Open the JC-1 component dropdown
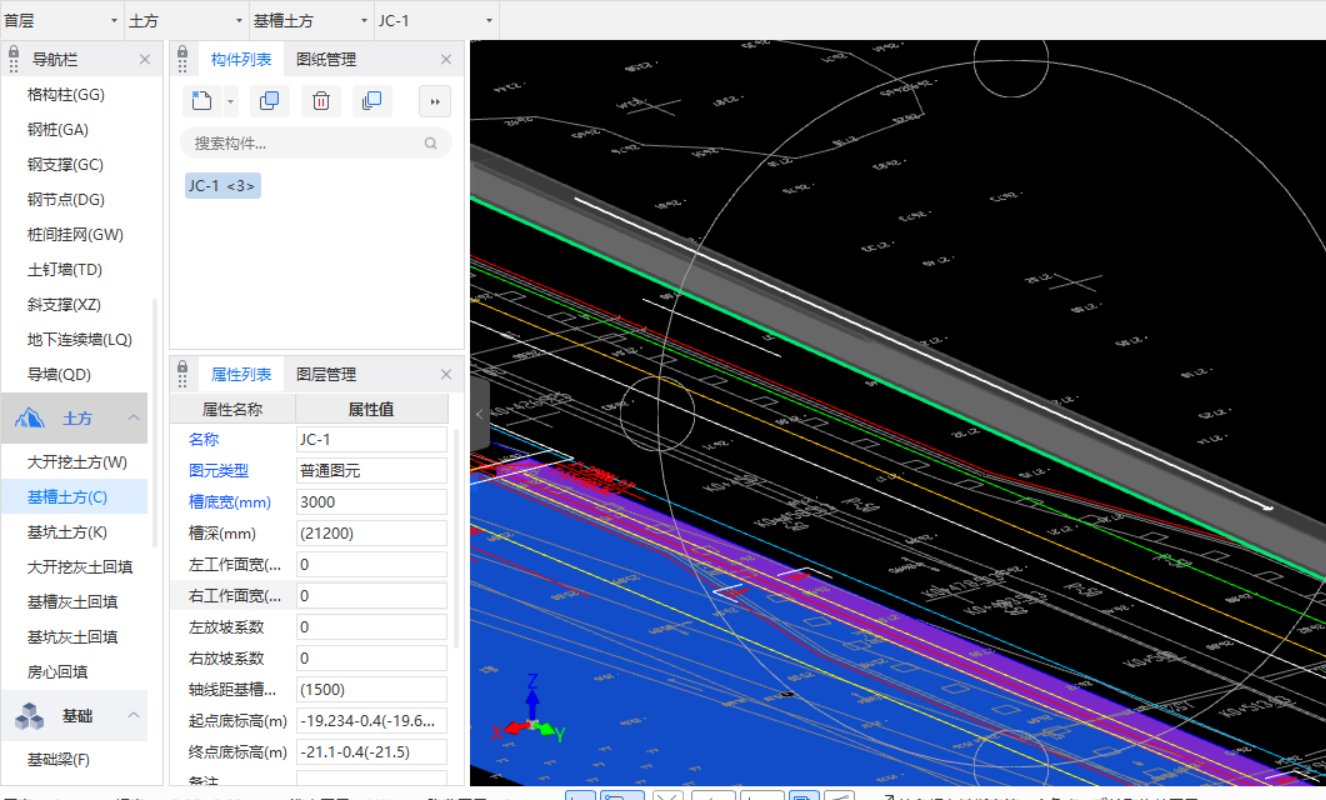Screen dimensions: 1326x800 (x=436, y=20)
